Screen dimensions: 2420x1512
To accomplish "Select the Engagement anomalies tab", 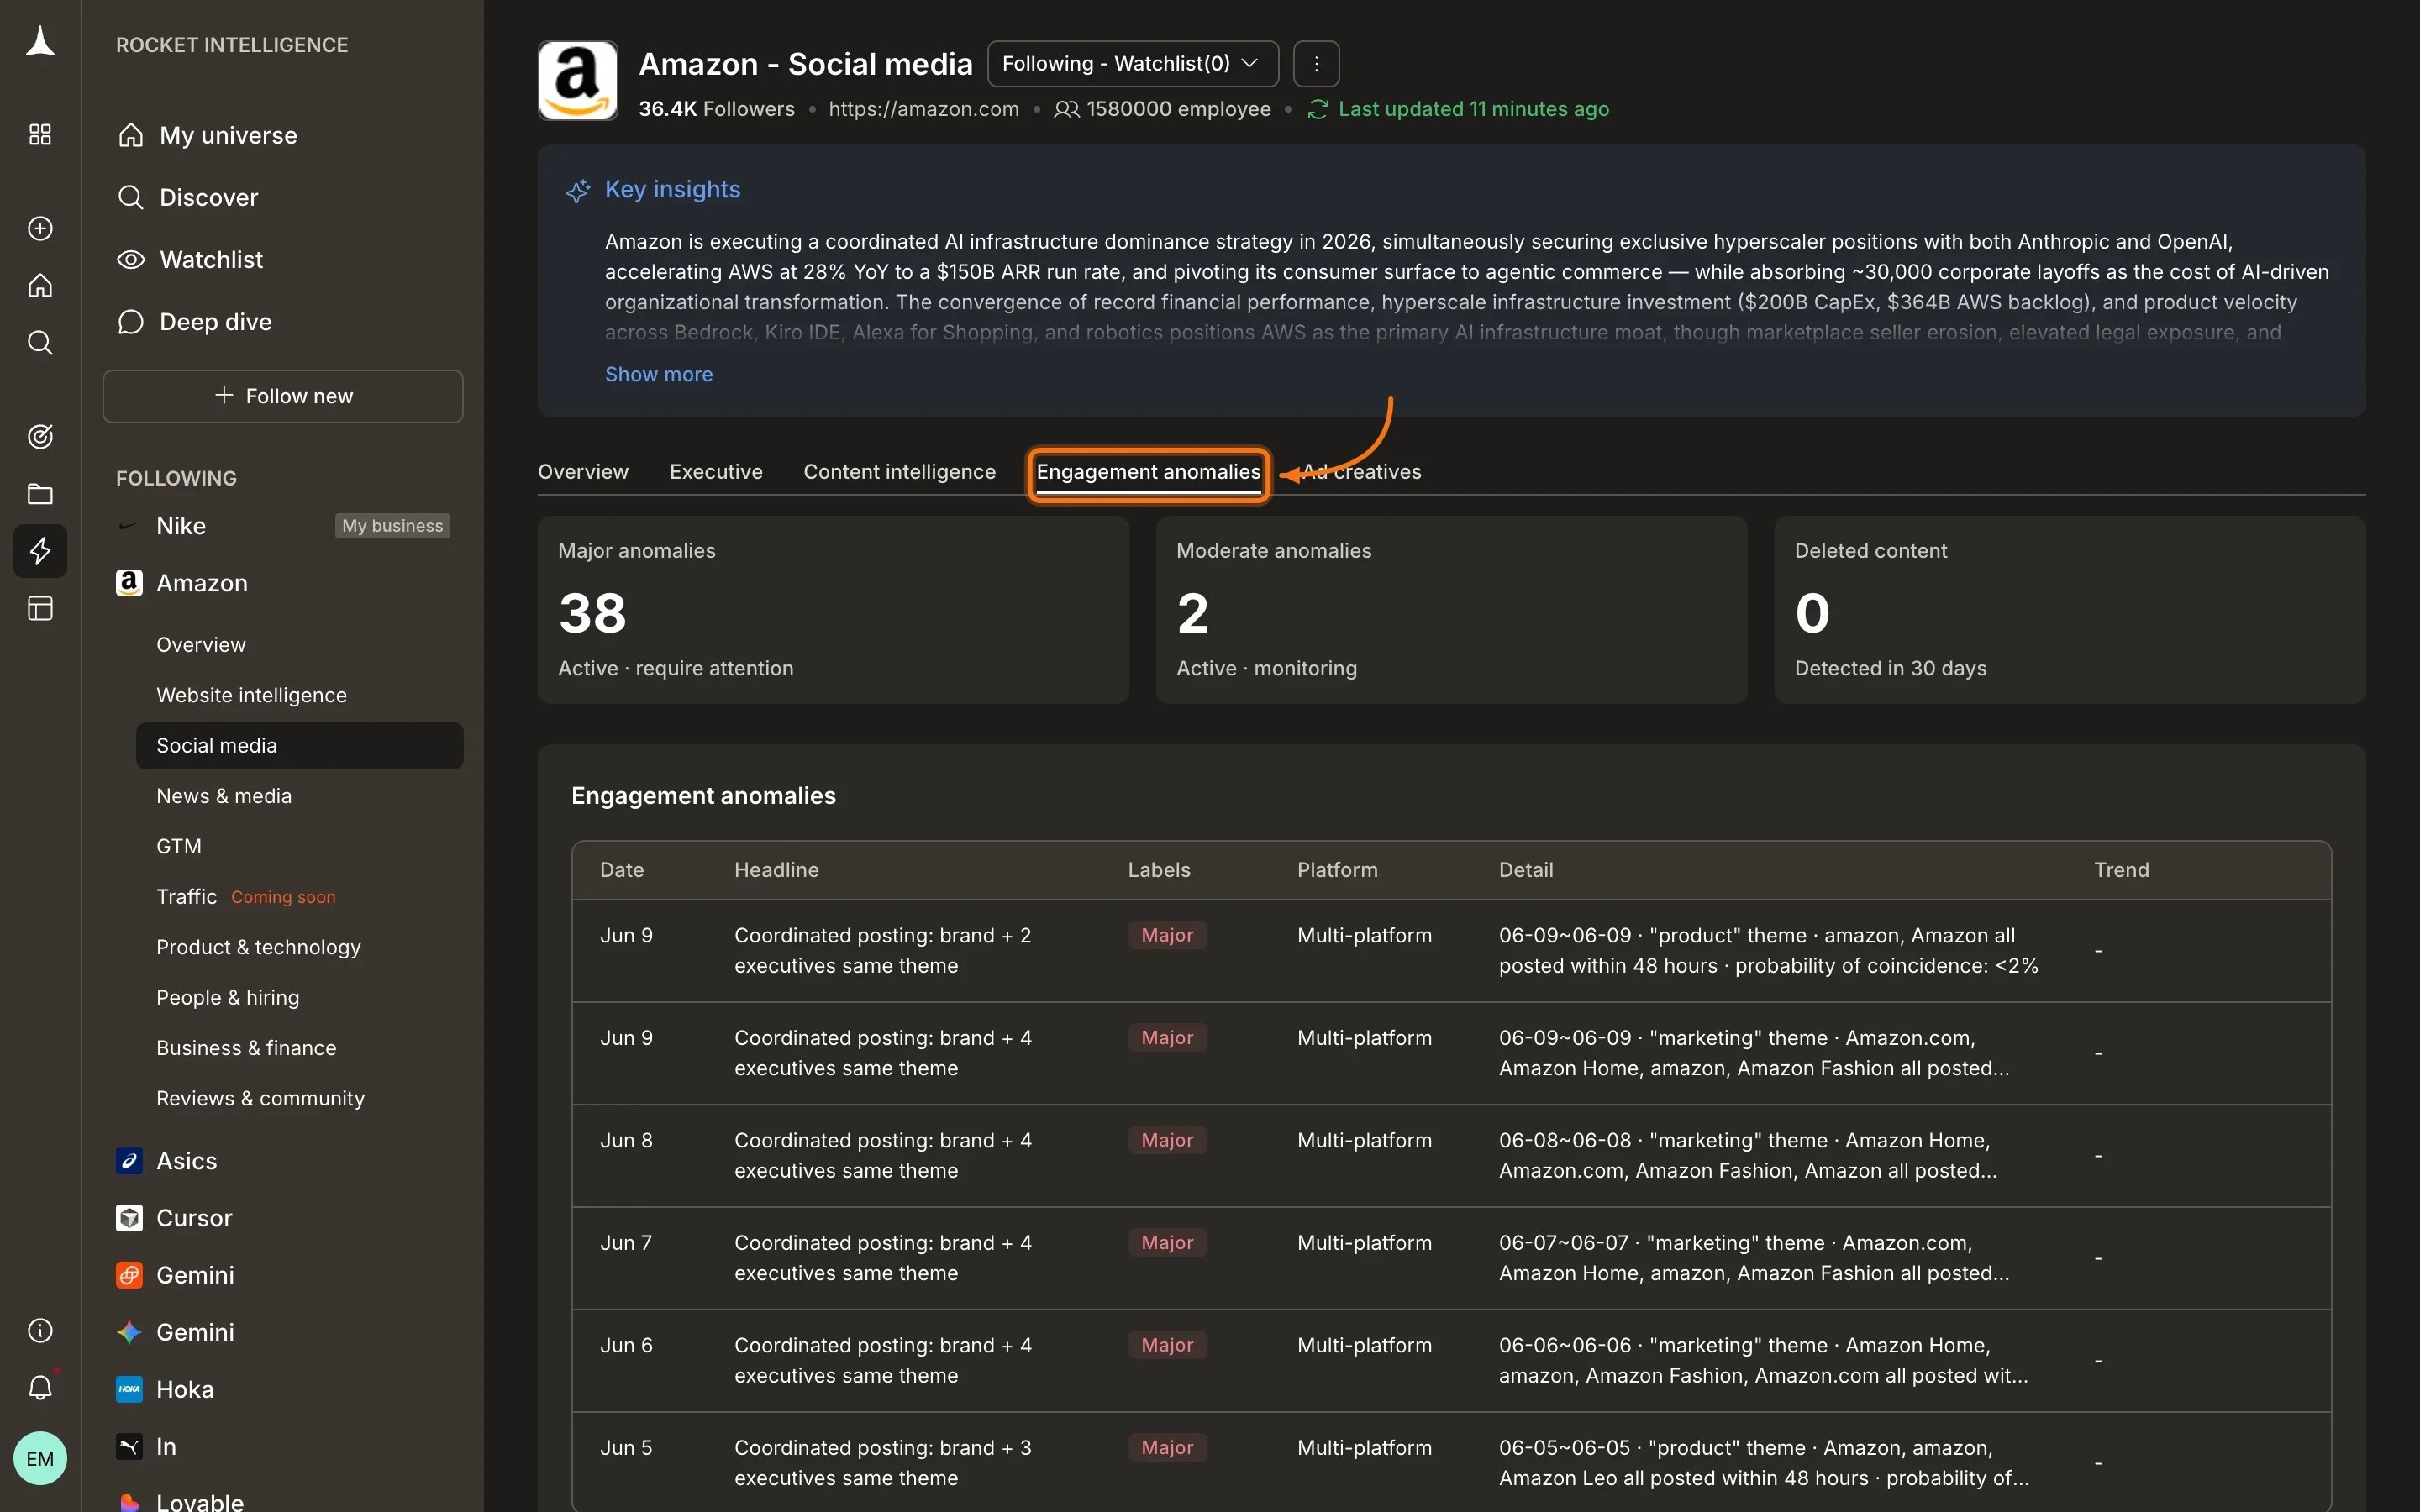I will click(x=1148, y=472).
